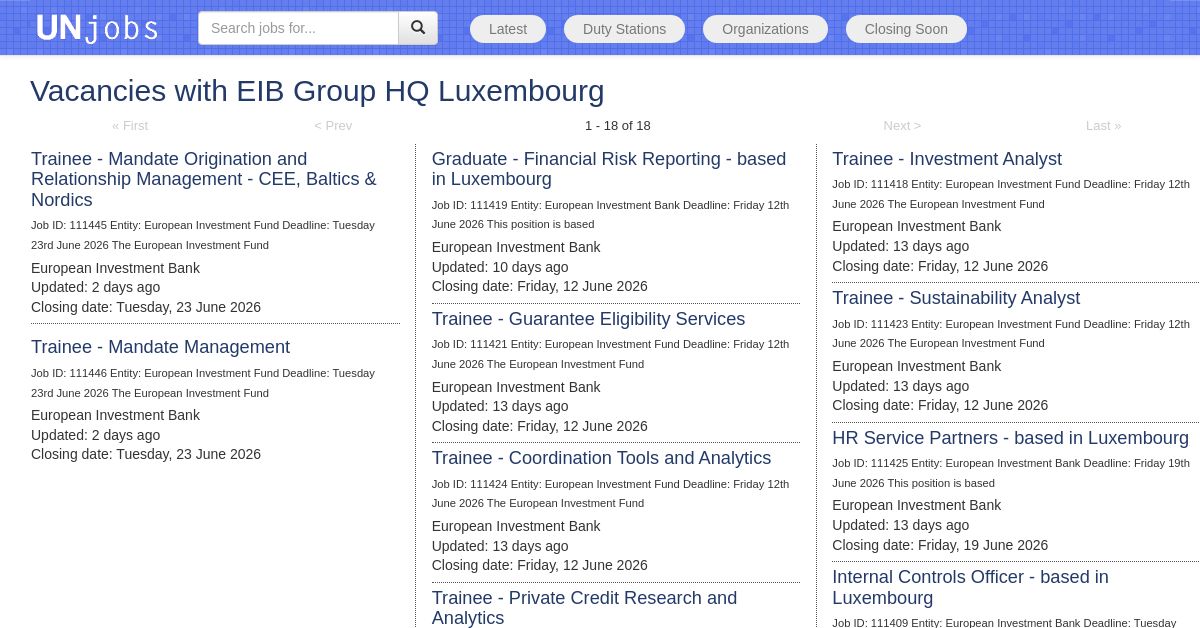The height and width of the screenshot is (628, 1200).
Task: Select Closing date under Coordination Tools and Analytics
Action: 540,565
